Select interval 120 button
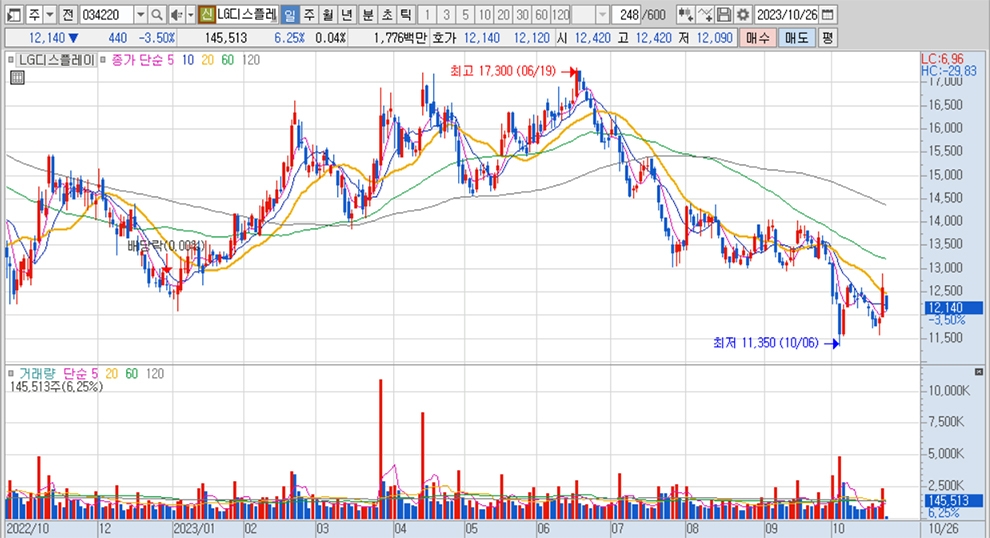990x538 pixels. [x=560, y=14]
